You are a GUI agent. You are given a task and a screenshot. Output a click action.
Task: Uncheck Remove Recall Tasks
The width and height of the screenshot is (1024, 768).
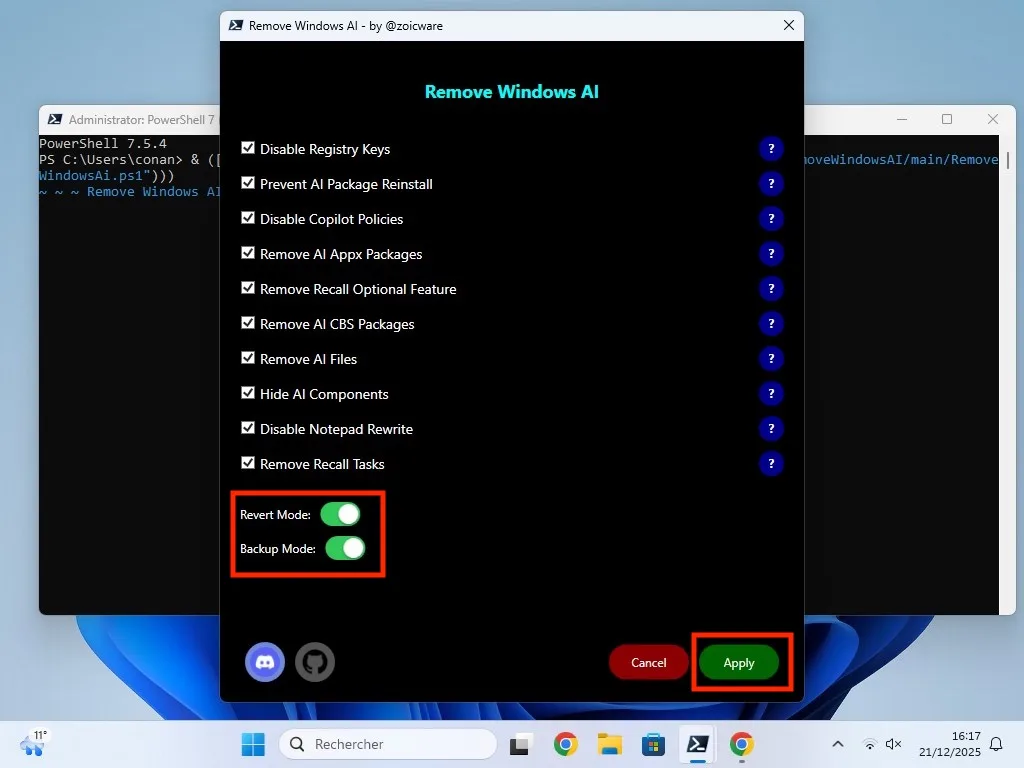click(x=248, y=462)
